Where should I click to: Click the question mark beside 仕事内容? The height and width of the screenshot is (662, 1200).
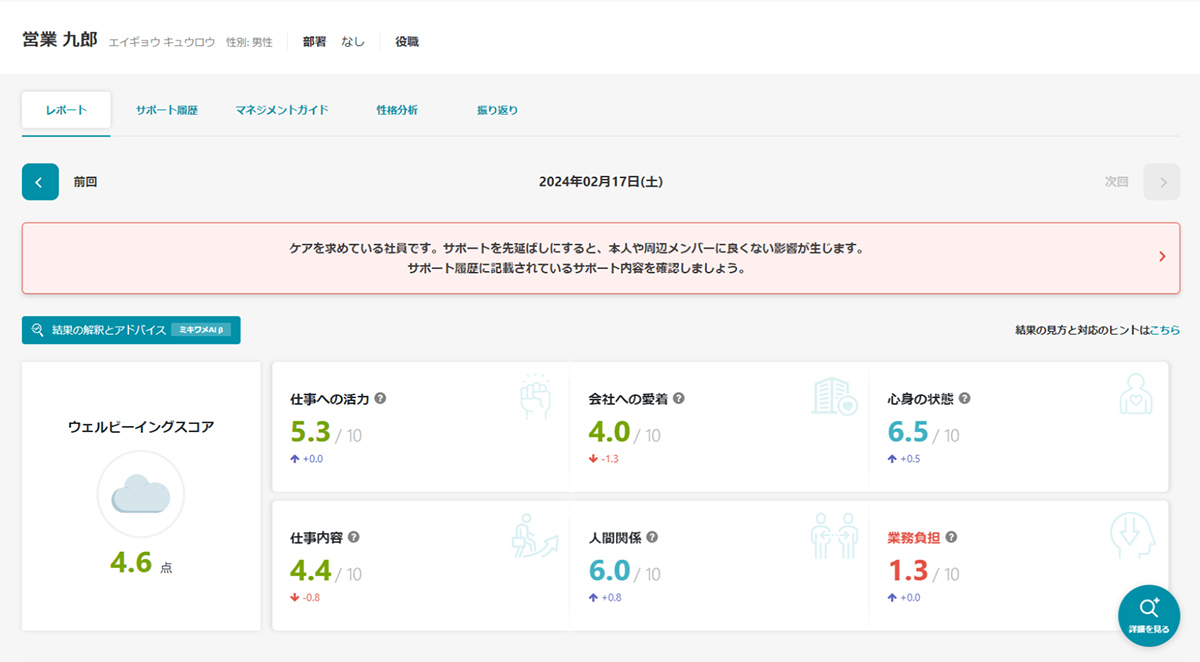353,538
